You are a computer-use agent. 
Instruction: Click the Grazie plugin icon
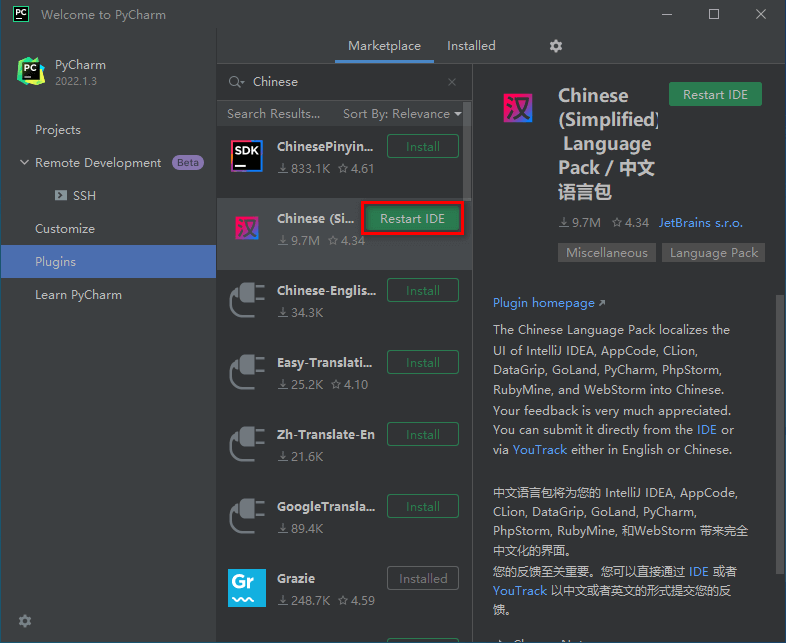(247, 588)
